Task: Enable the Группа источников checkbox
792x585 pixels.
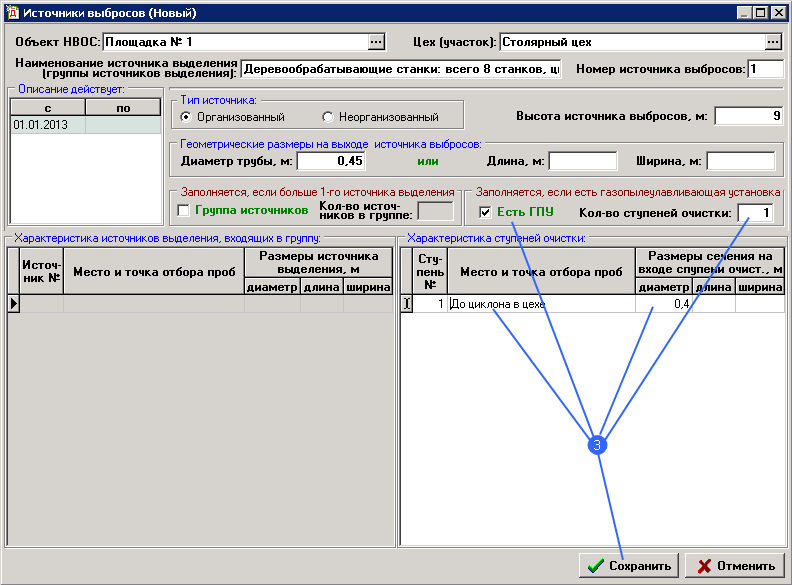Action: [x=183, y=211]
